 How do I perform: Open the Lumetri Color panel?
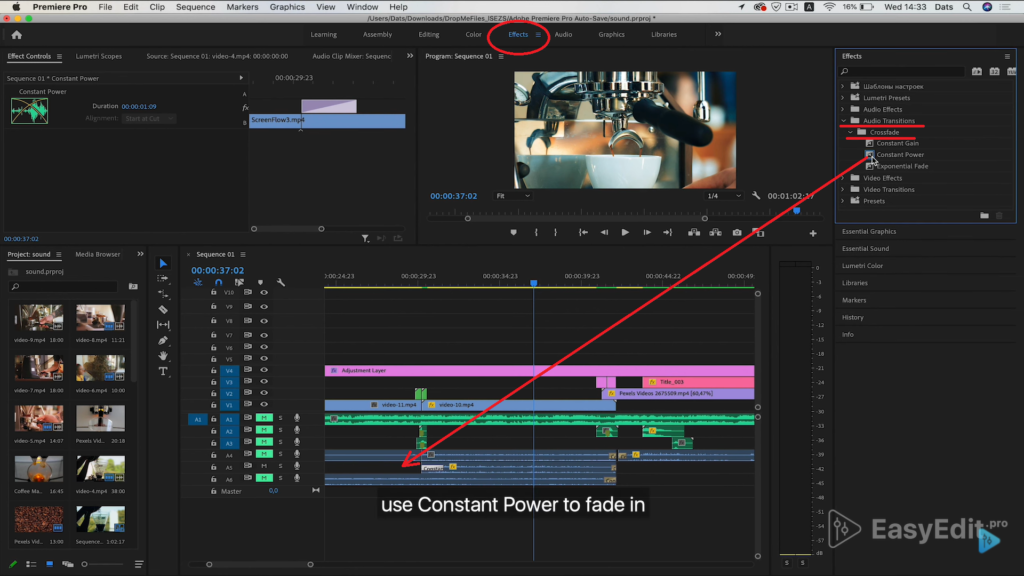point(862,266)
